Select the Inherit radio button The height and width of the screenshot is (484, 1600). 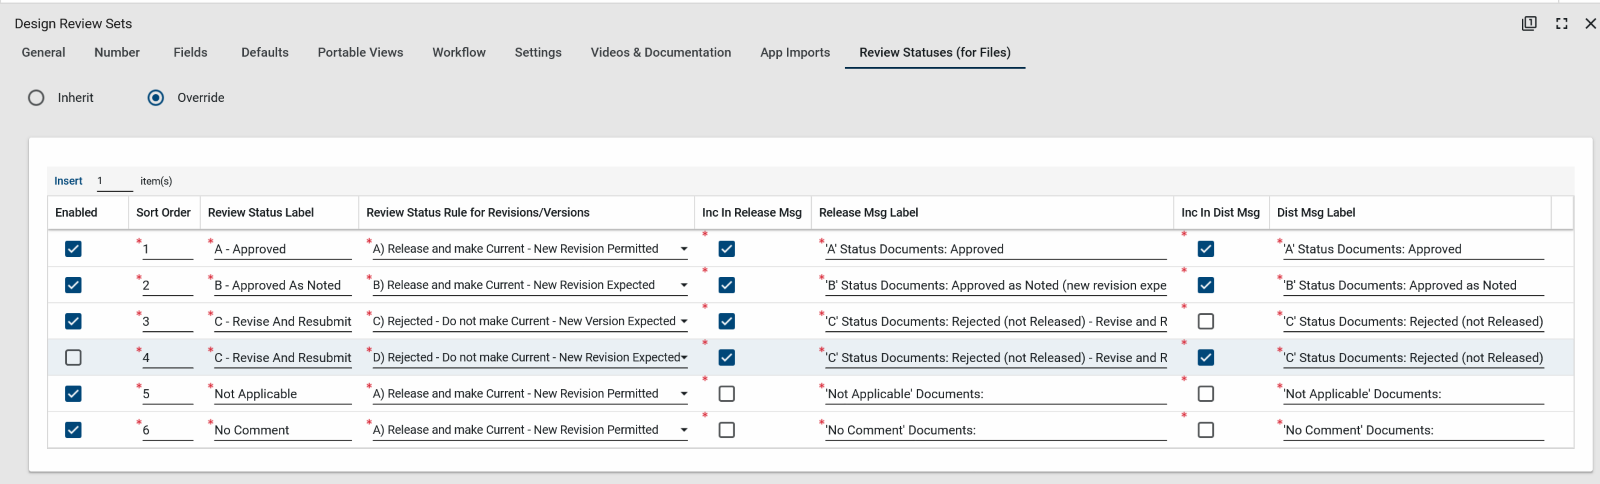point(37,98)
